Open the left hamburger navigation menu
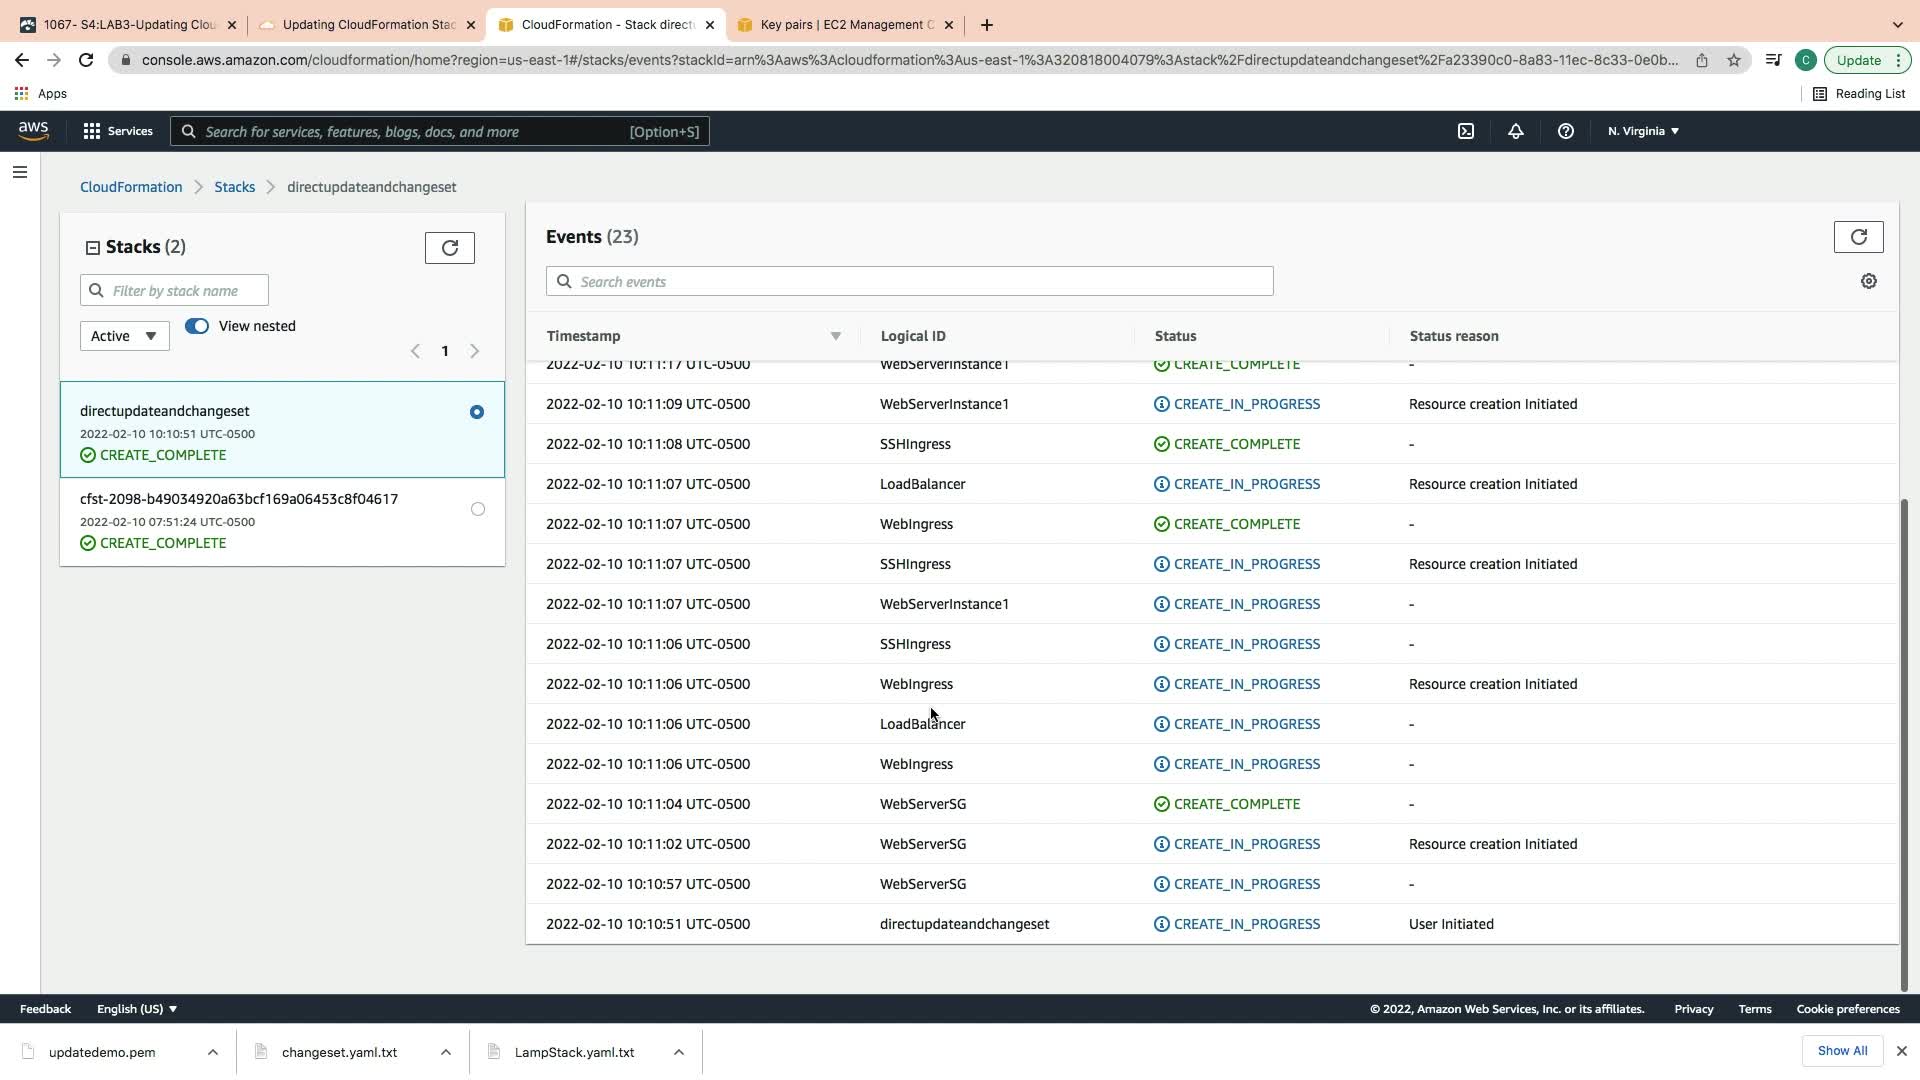This screenshot has height=1080, width=1920. point(19,172)
